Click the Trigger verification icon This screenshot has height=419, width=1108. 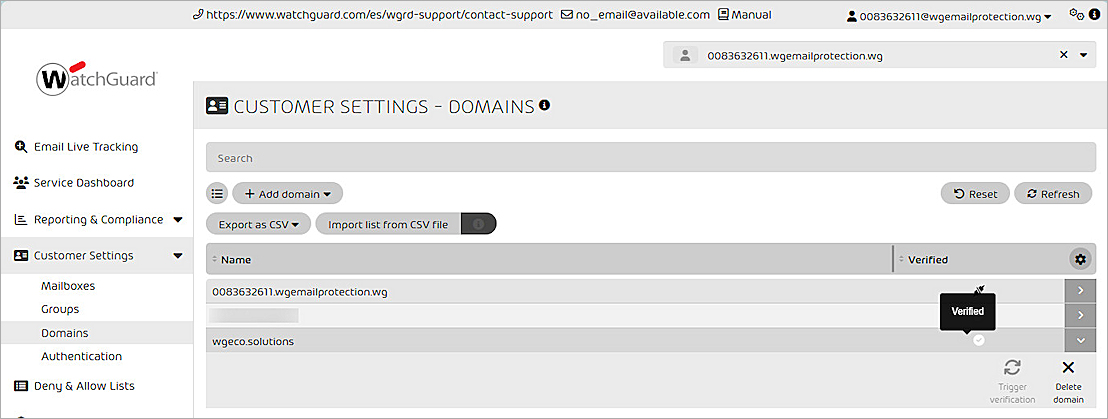[1012, 368]
